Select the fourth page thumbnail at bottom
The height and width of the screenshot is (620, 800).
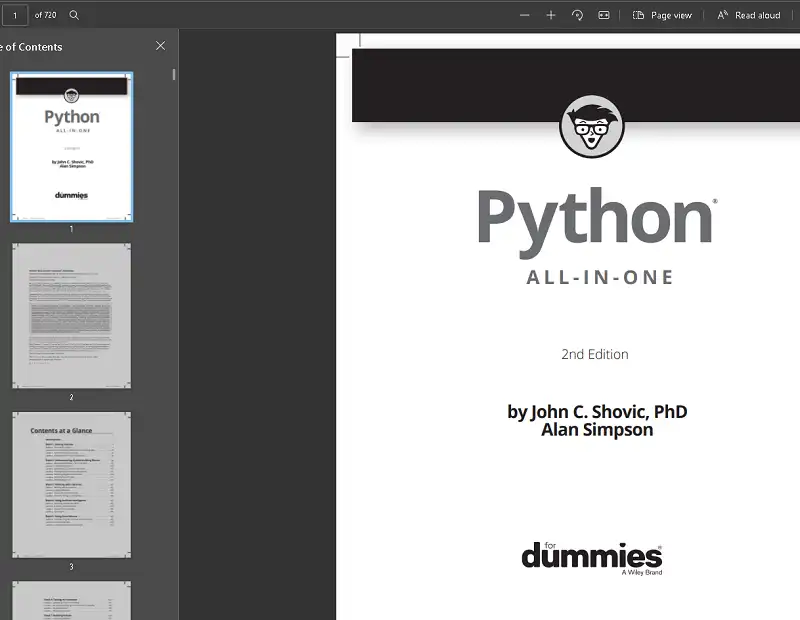tap(71, 600)
